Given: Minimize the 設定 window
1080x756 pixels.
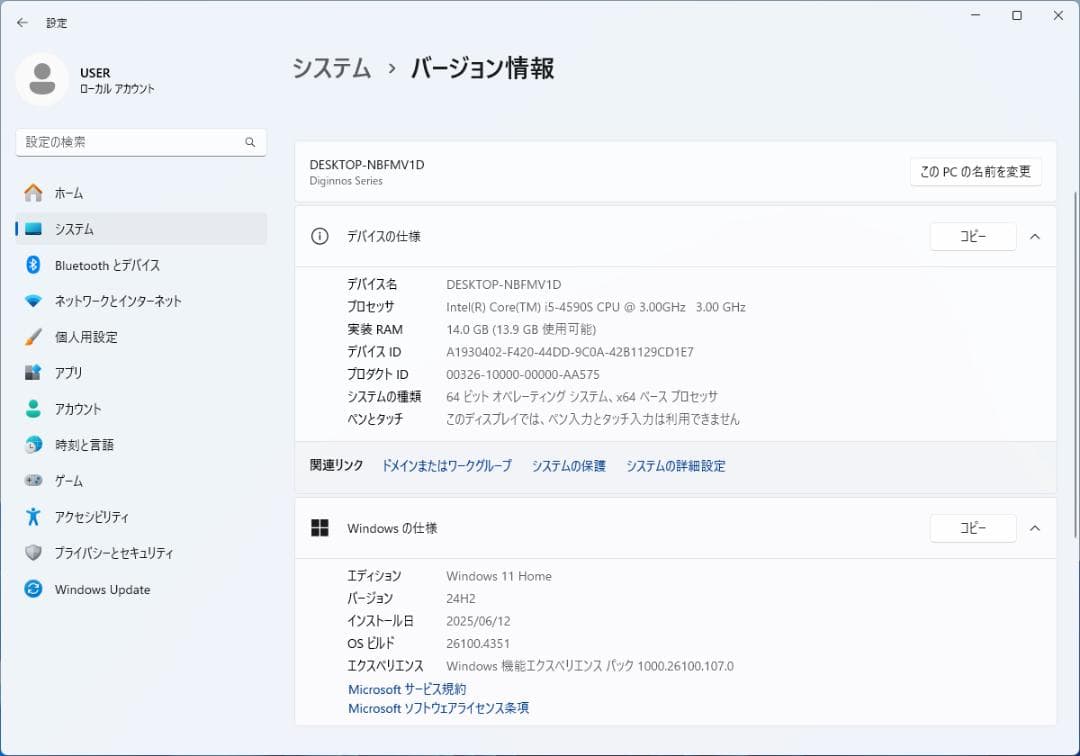Looking at the screenshot, I should [x=975, y=15].
